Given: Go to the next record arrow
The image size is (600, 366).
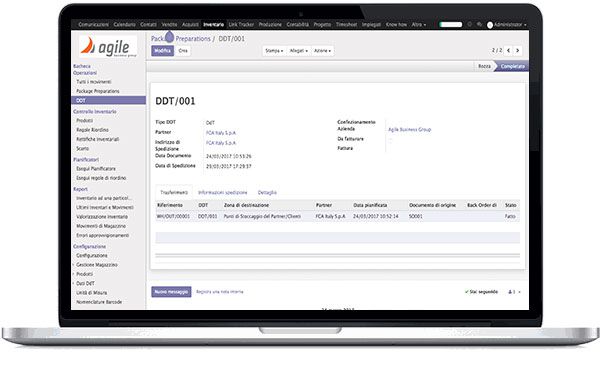Looking at the screenshot, I should (518, 50).
